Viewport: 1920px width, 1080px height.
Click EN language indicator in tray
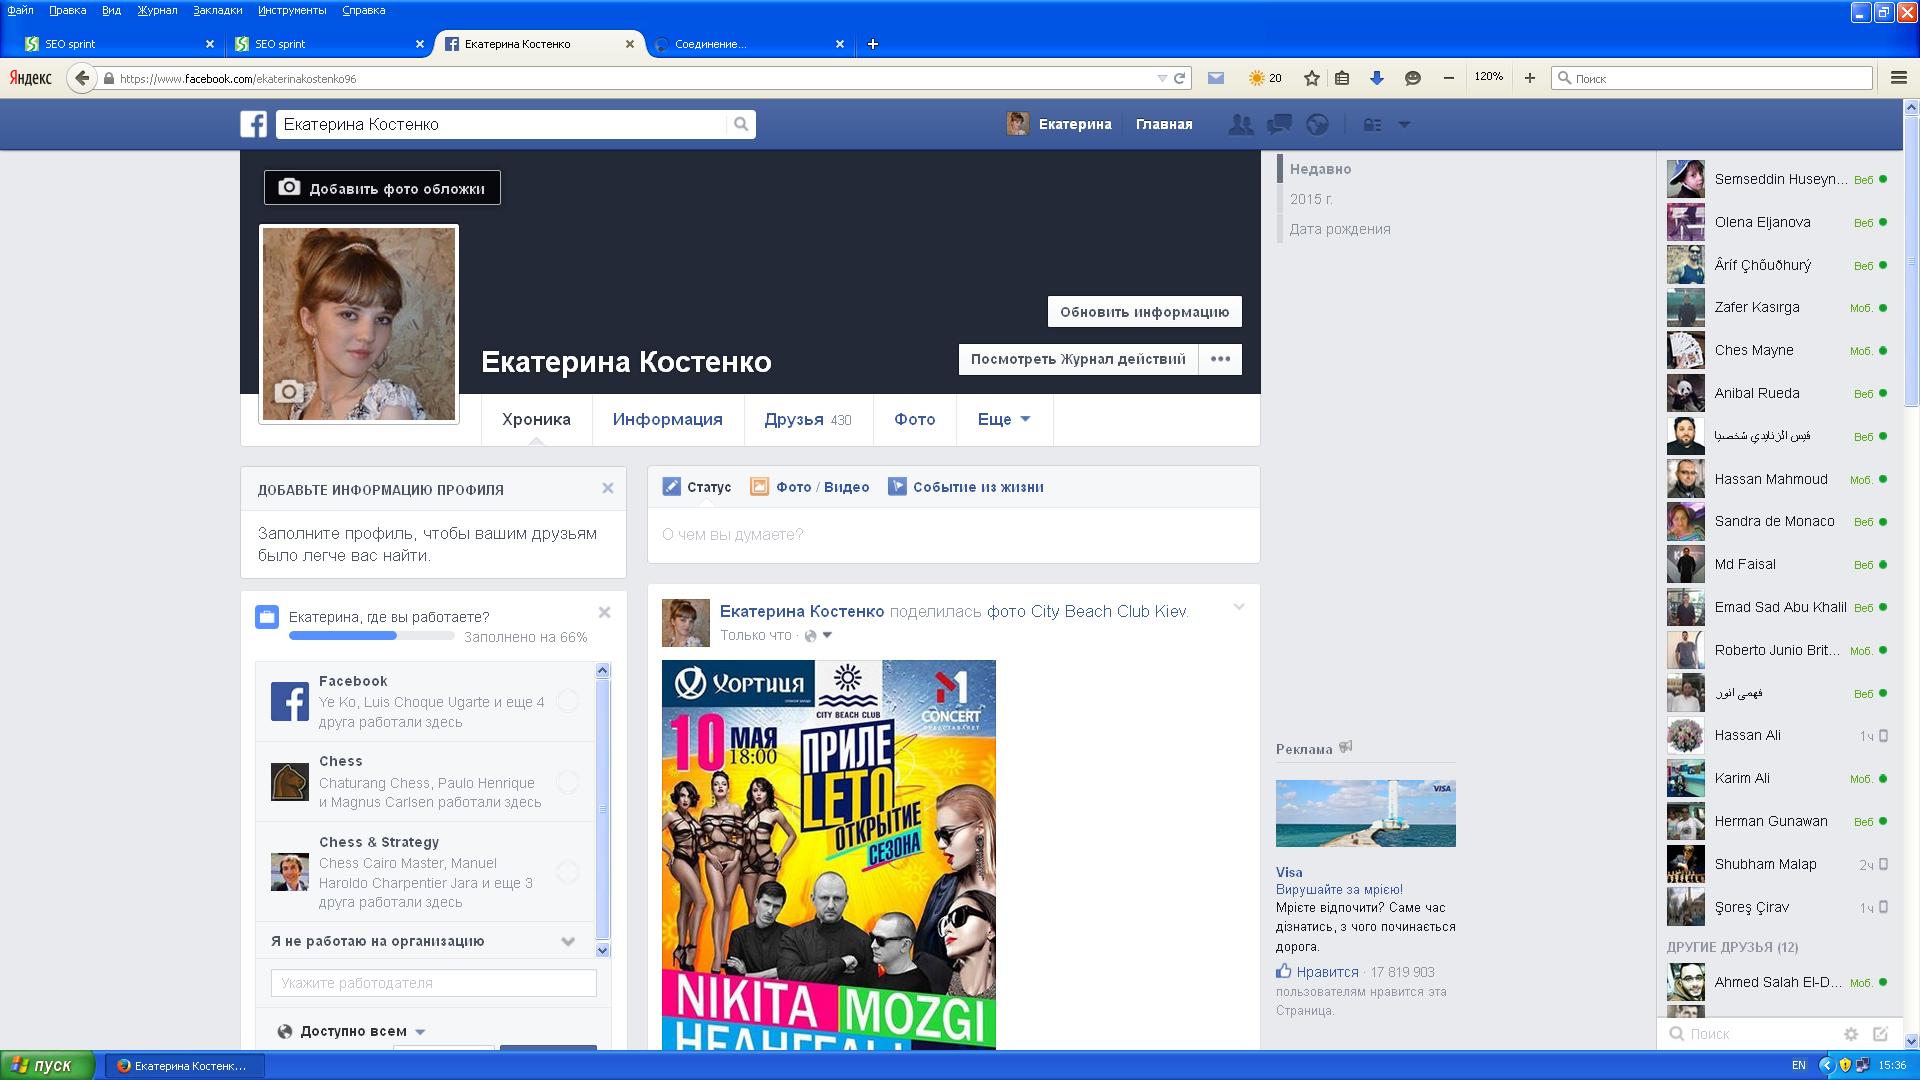coord(1798,1065)
